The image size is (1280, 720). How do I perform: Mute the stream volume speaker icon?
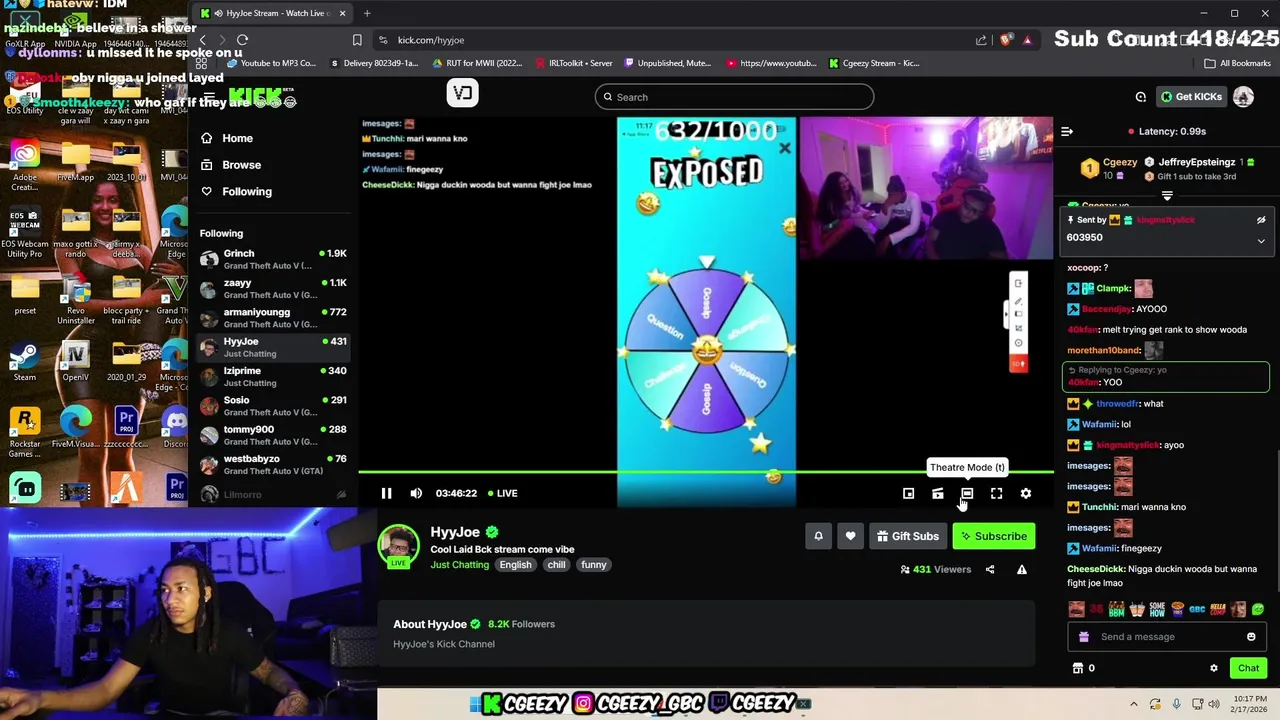point(416,493)
